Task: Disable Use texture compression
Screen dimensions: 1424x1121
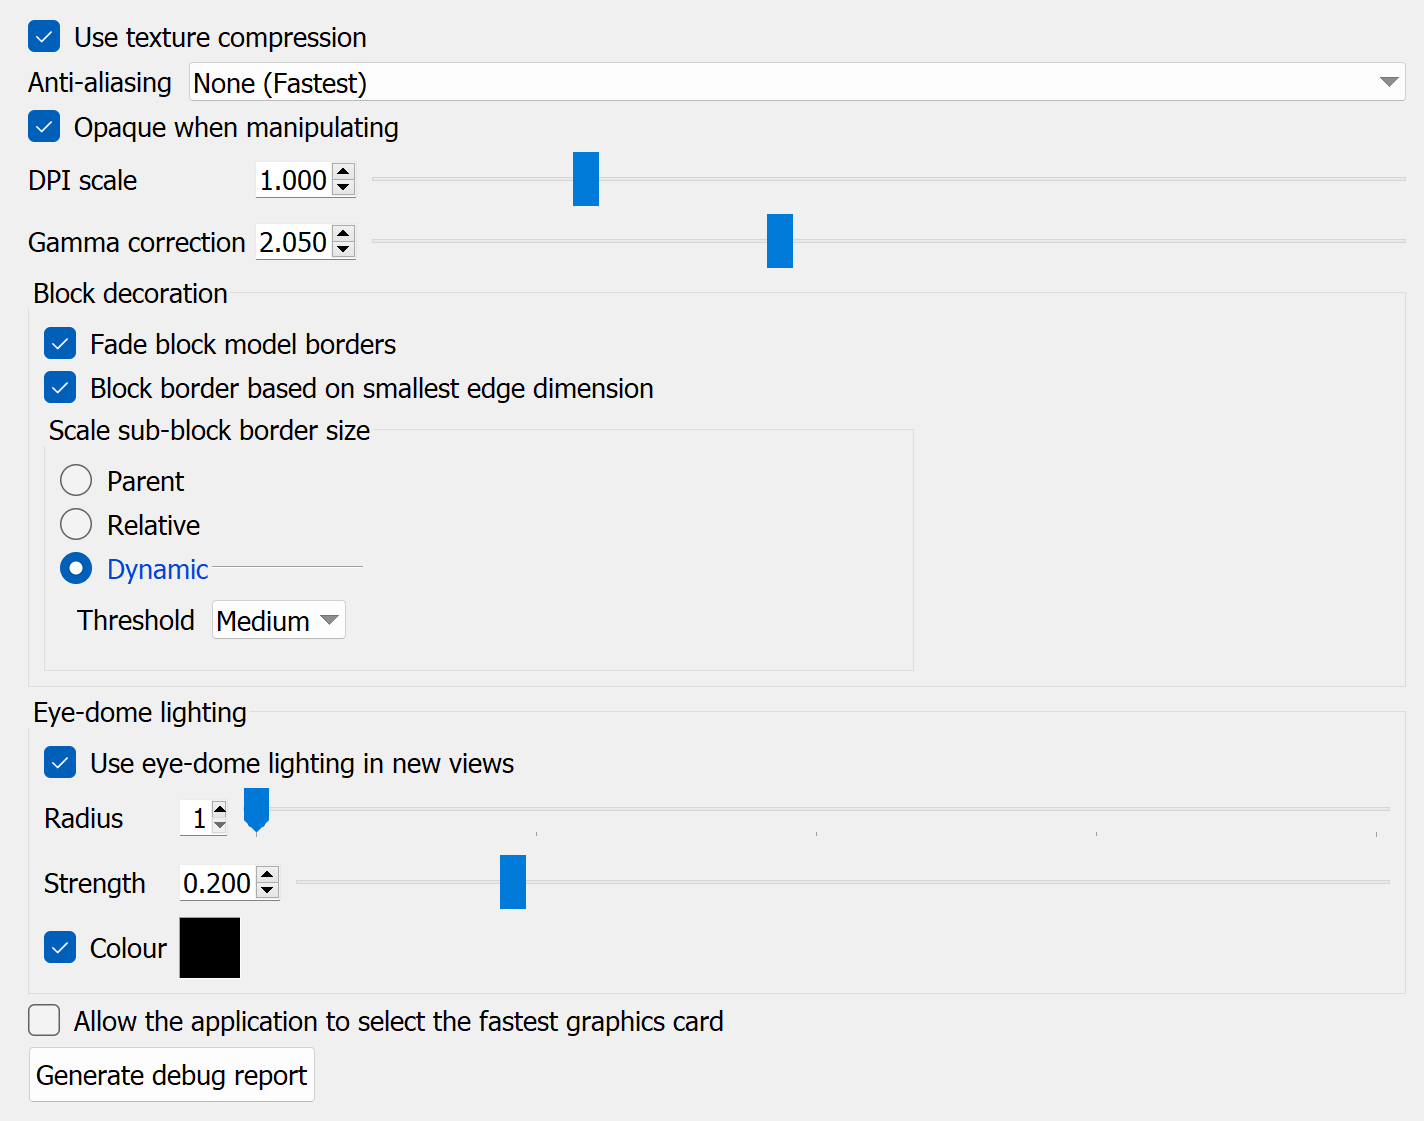Action: point(44,37)
